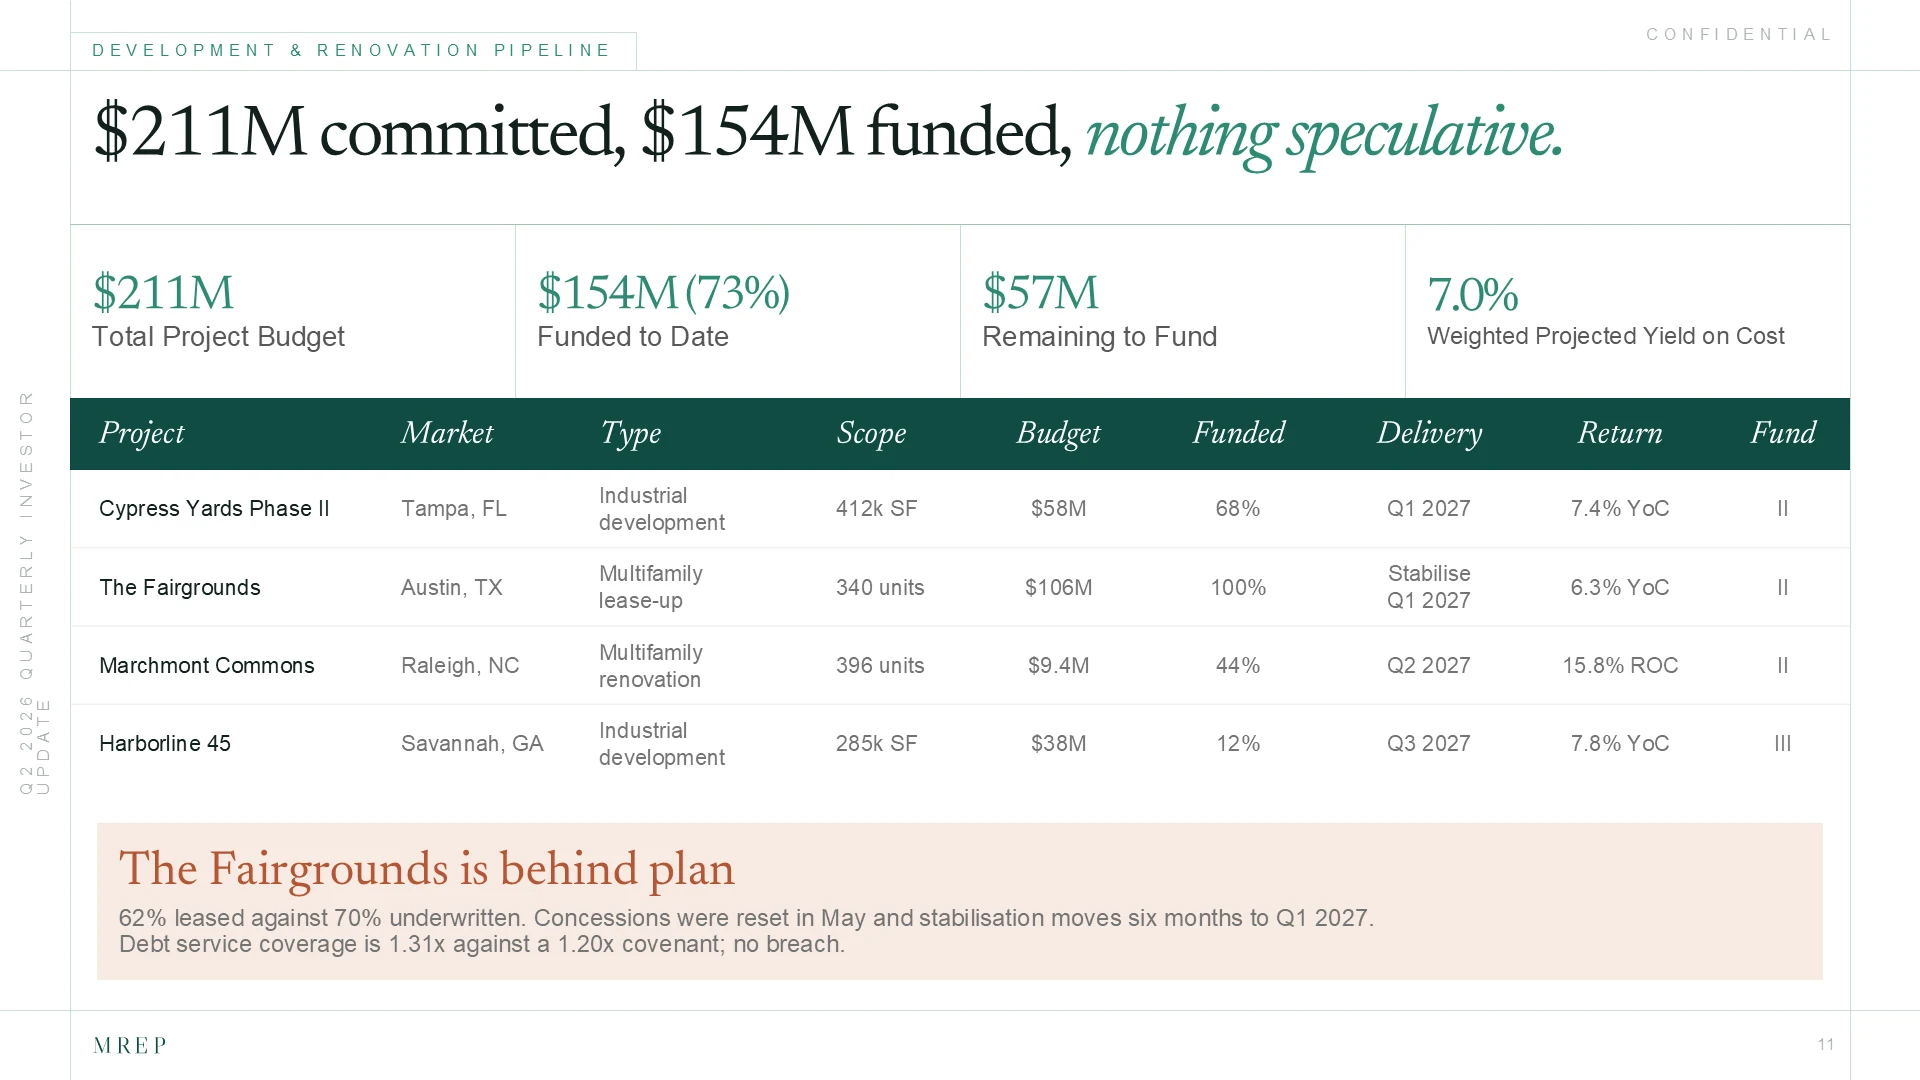
Task: Select the Development & Renovation Pipeline tab label
Action: pos(351,51)
